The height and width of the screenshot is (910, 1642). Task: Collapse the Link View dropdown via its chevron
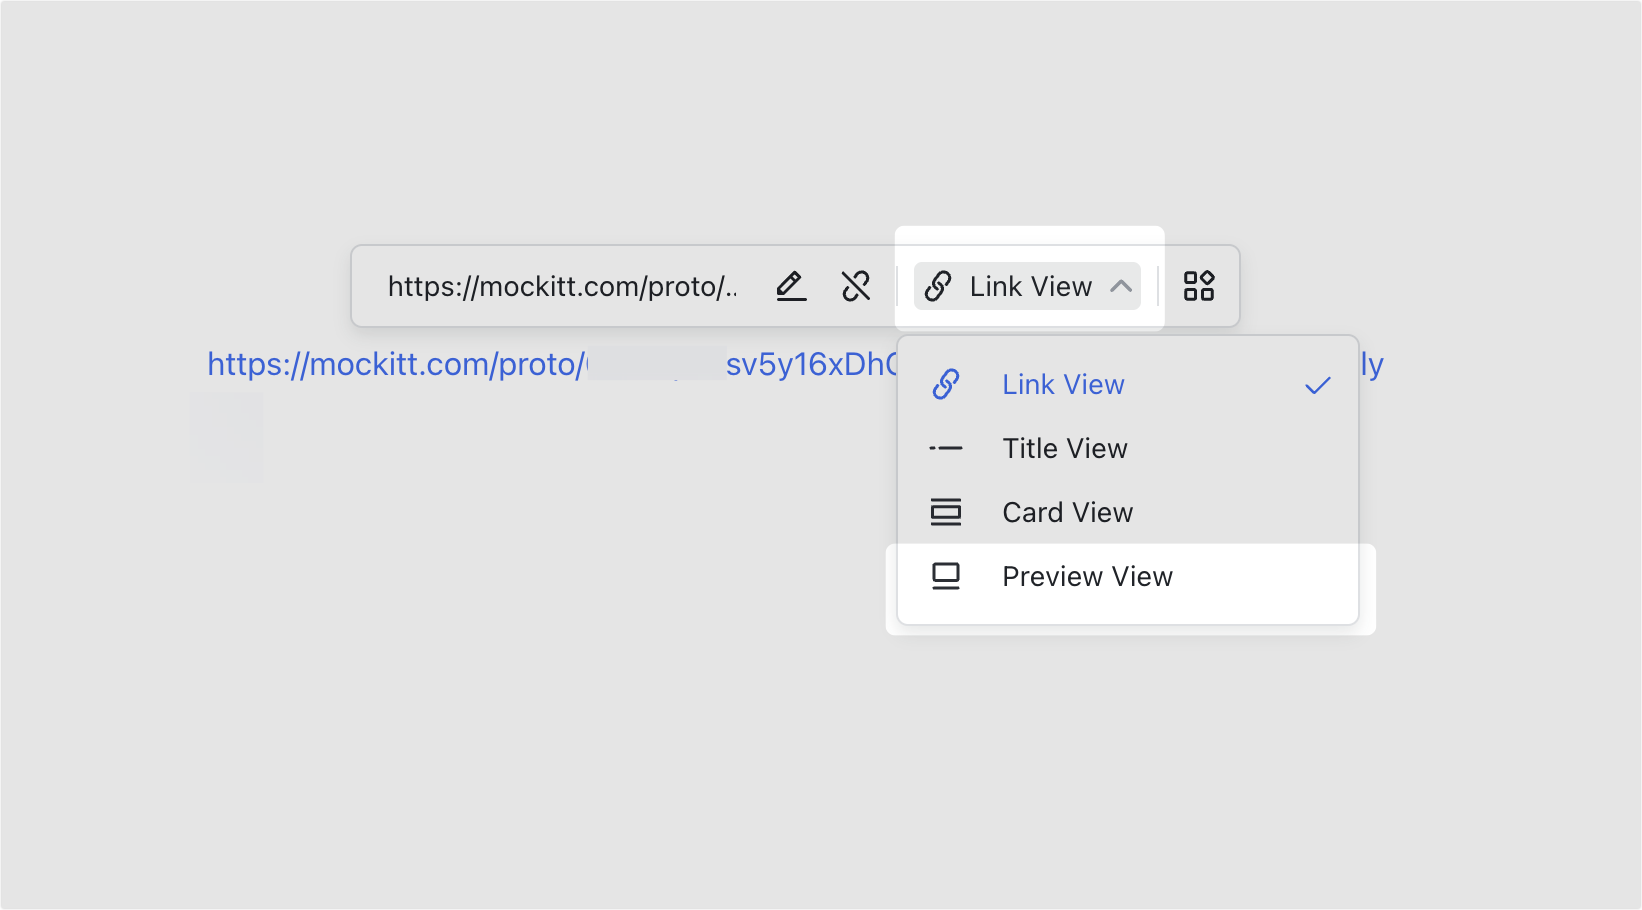click(1122, 286)
